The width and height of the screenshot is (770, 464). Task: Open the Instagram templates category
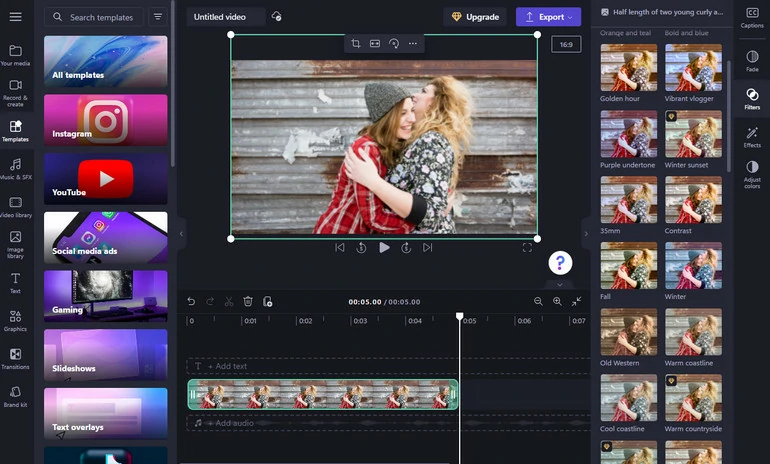click(106, 120)
